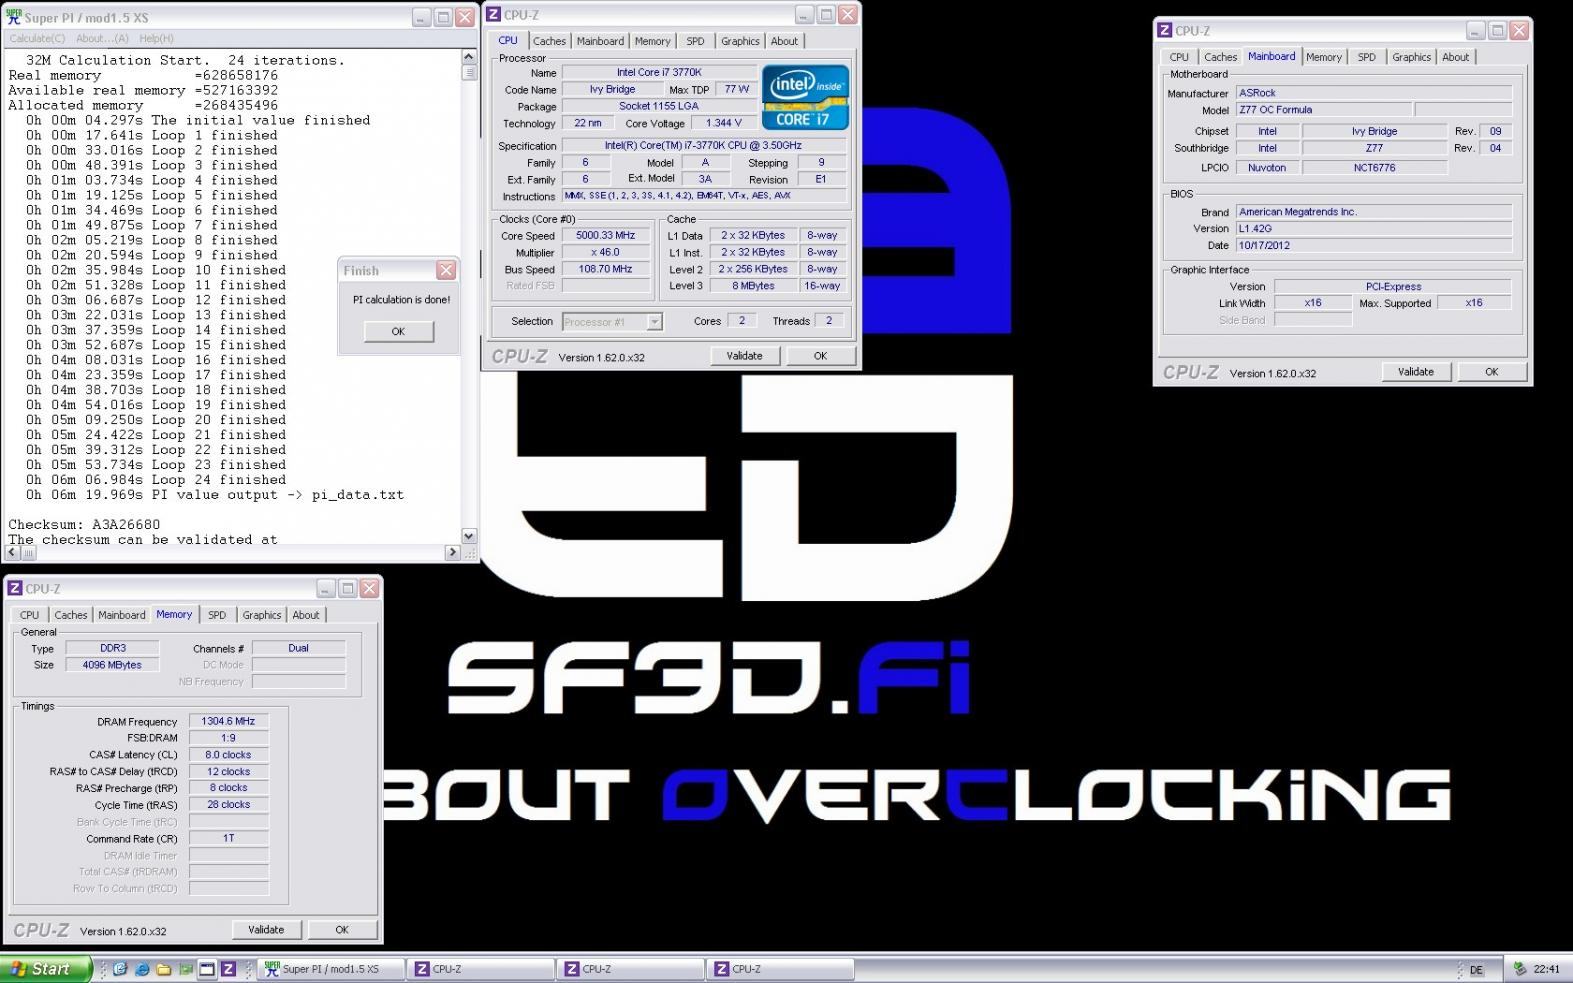Click the Super PI title bar icon
Image resolution: width=1573 pixels, height=983 pixels.
pyautogui.click(x=14, y=18)
